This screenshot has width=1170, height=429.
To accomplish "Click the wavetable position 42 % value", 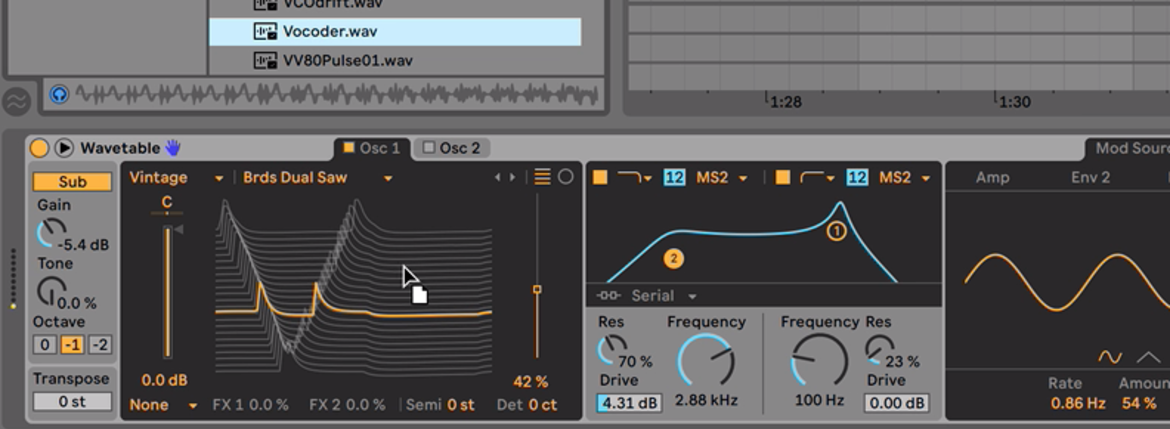I will point(531,382).
